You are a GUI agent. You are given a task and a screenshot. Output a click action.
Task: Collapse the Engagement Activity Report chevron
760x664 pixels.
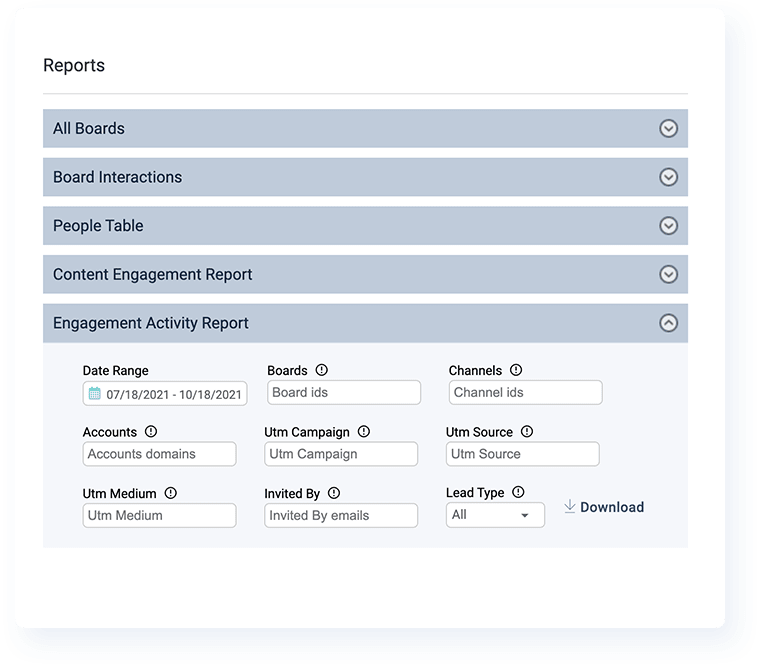point(669,323)
